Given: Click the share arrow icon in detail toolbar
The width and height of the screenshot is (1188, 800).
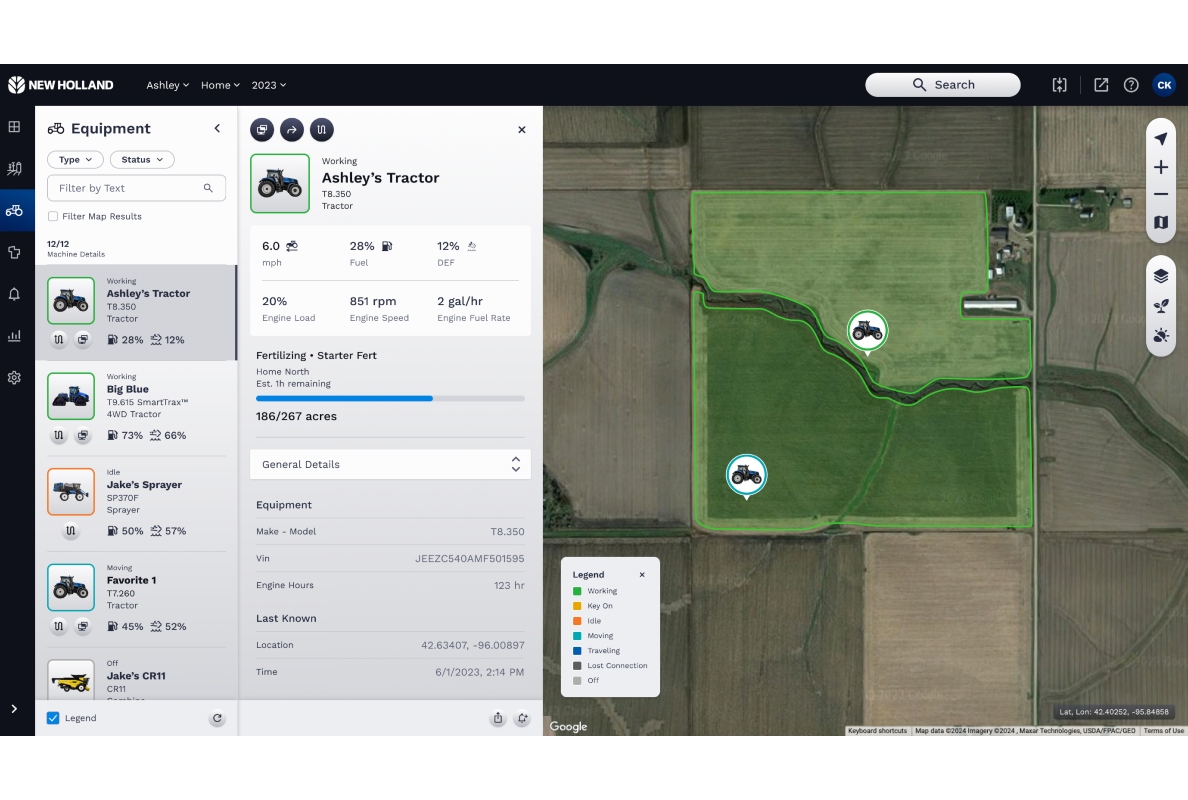Looking at the screenshot, I should coord(292,130).
